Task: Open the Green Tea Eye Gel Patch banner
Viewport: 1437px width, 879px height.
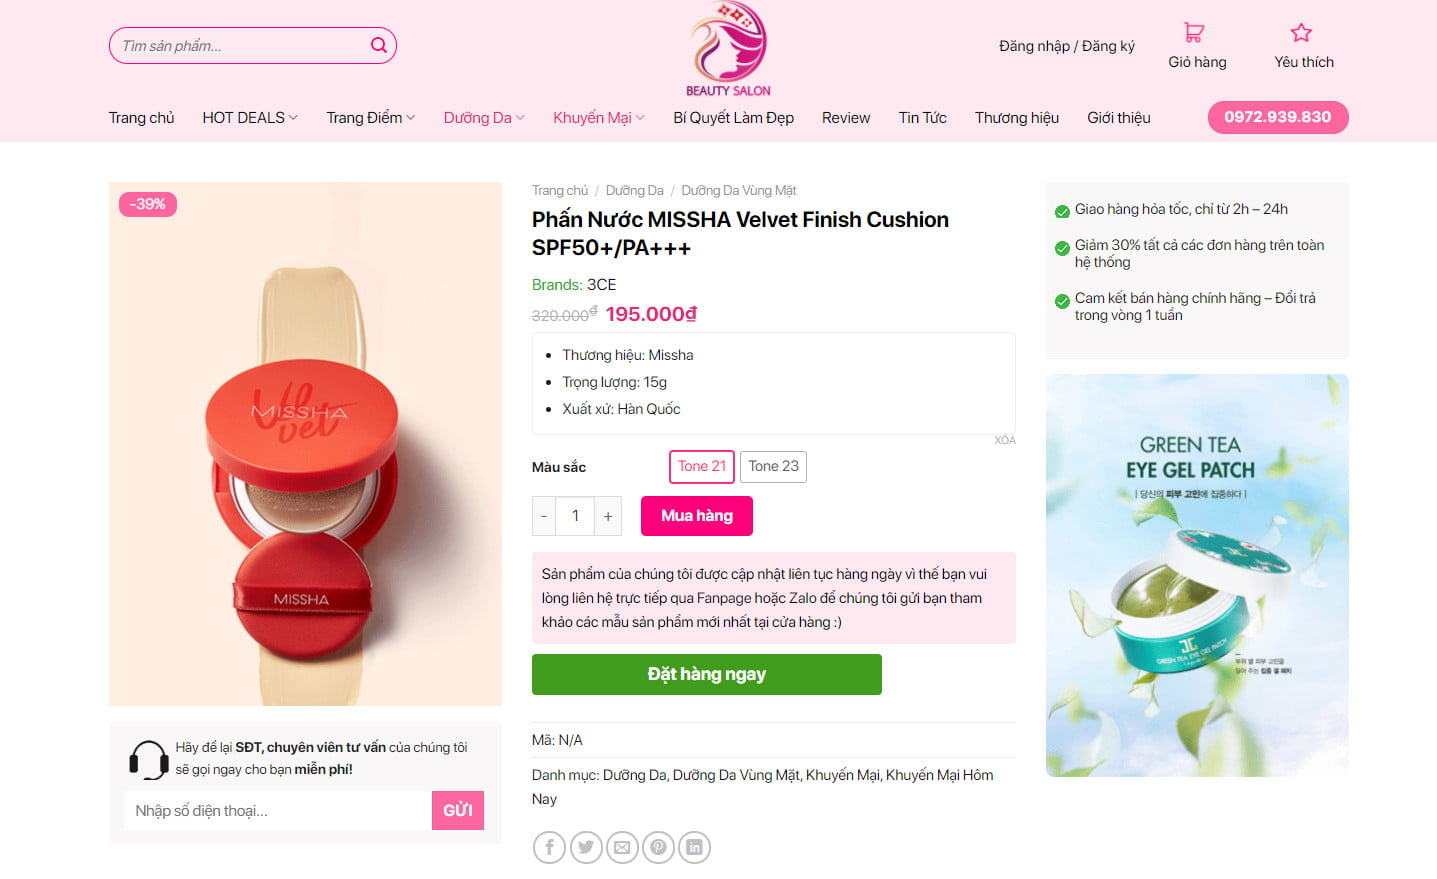Action: point(1197,575)
